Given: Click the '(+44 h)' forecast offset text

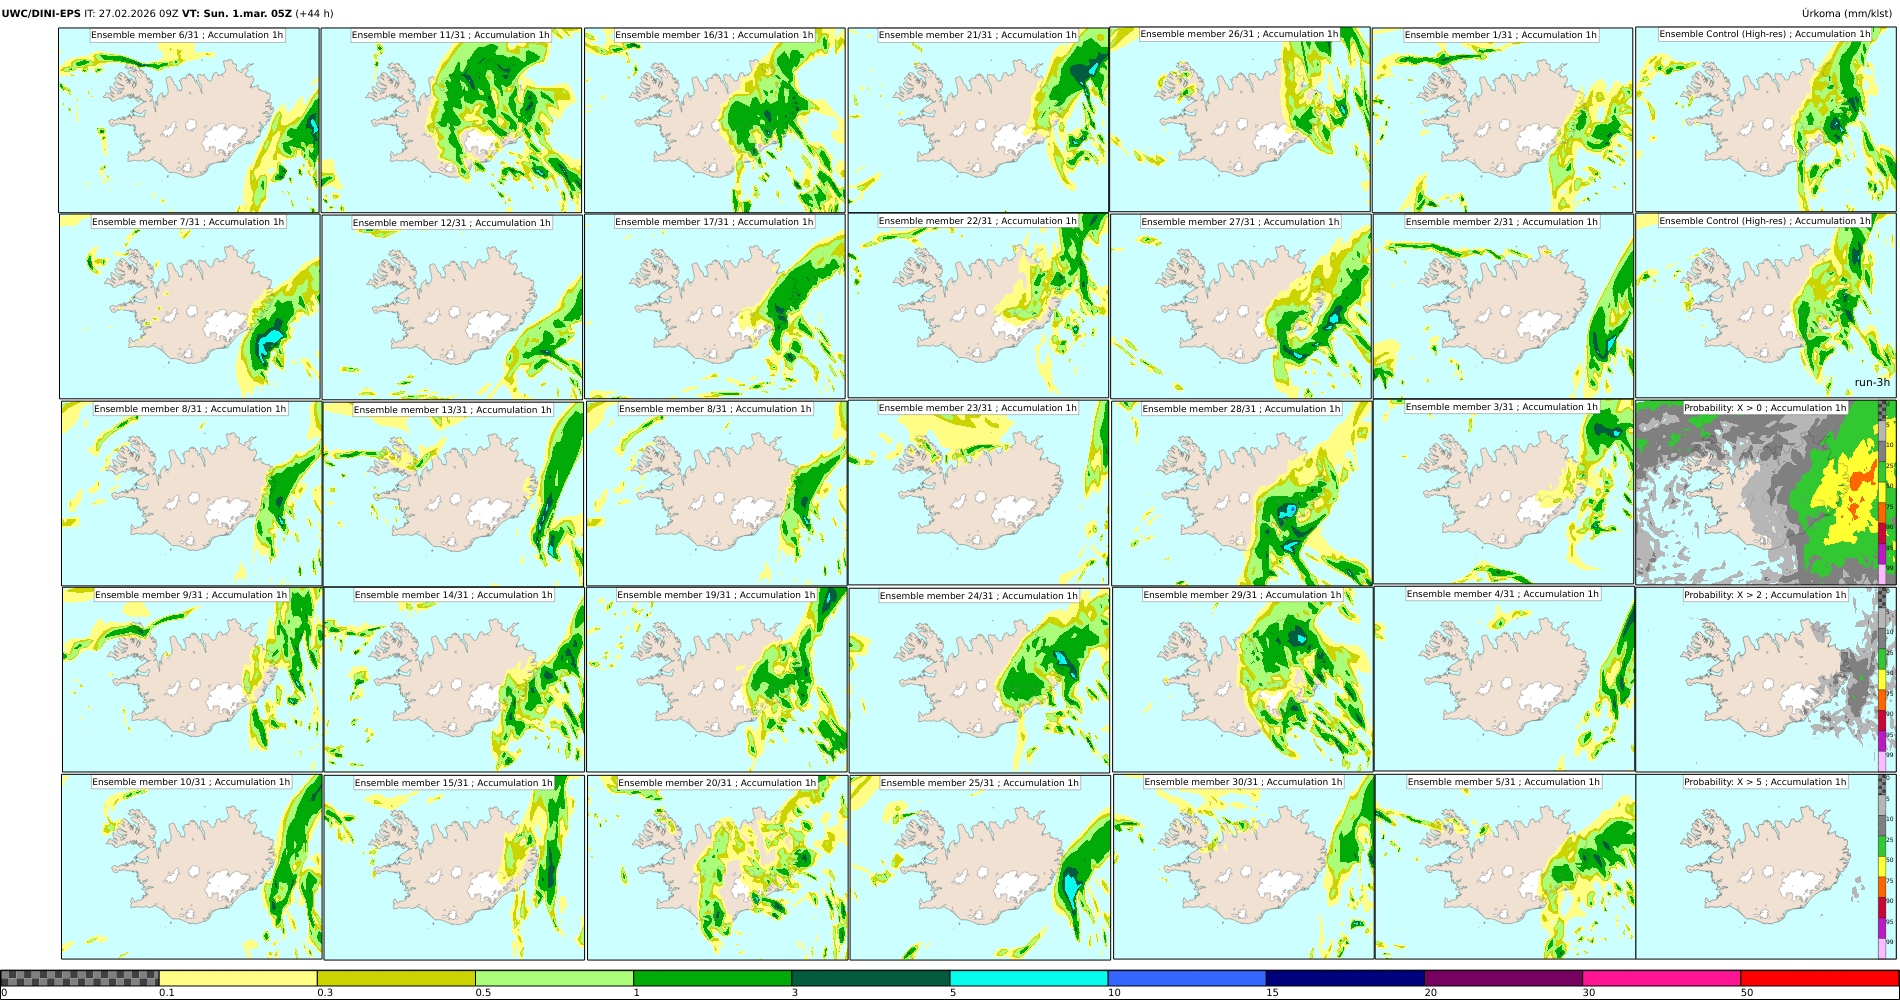Looking at the screenshot, I should [x=315, y=14].
